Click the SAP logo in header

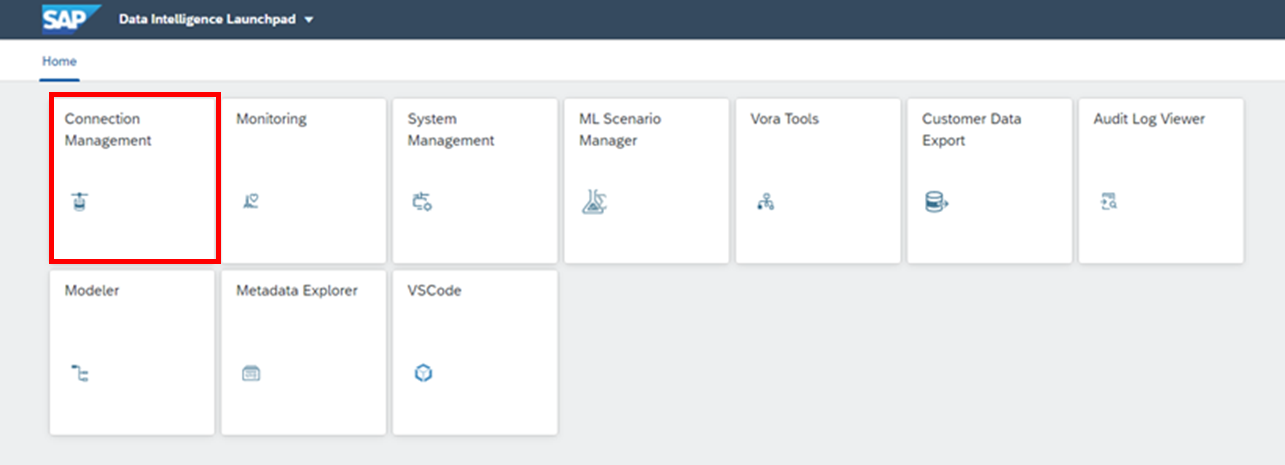point(72,19)
